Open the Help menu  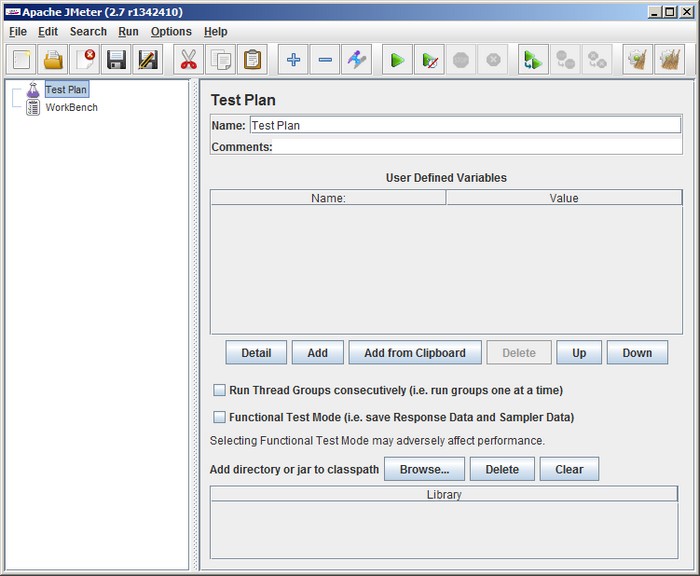tap(216, 32)
